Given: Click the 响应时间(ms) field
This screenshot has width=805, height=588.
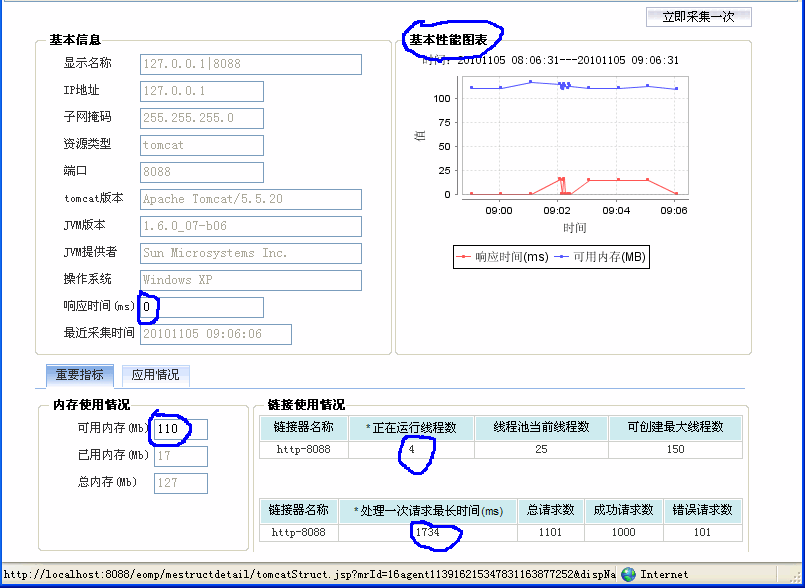Looking at the screenshot, I should [x=202, y=307].
